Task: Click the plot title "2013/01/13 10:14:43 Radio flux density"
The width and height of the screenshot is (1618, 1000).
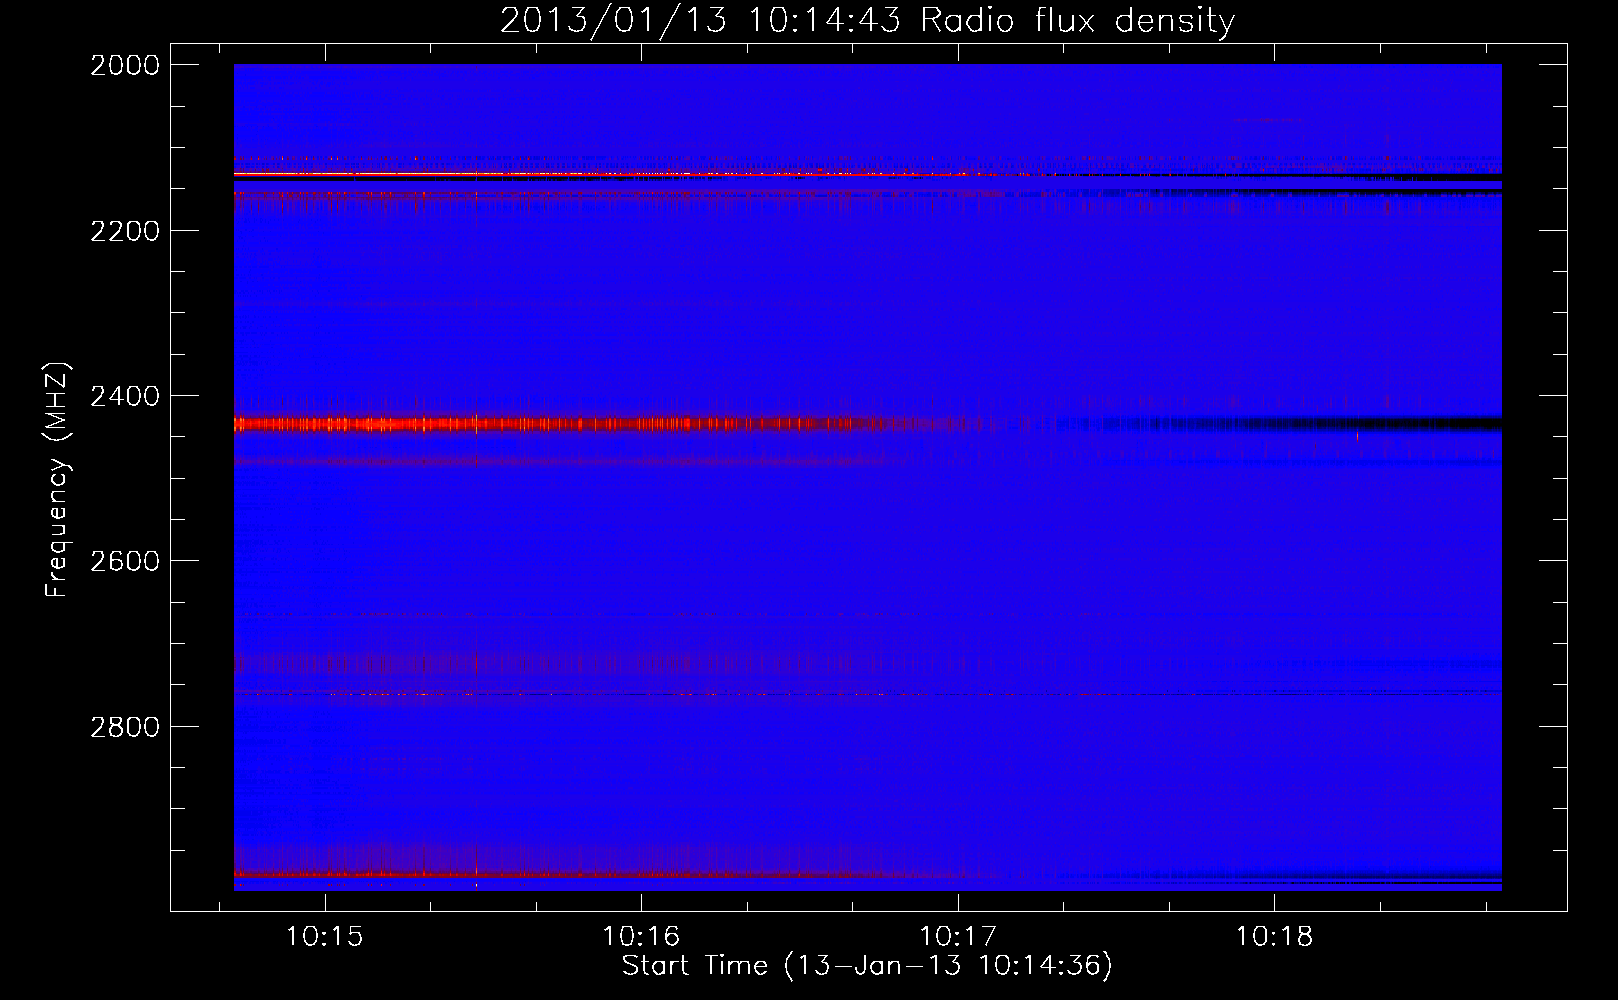Action: (x=867, y=20)
